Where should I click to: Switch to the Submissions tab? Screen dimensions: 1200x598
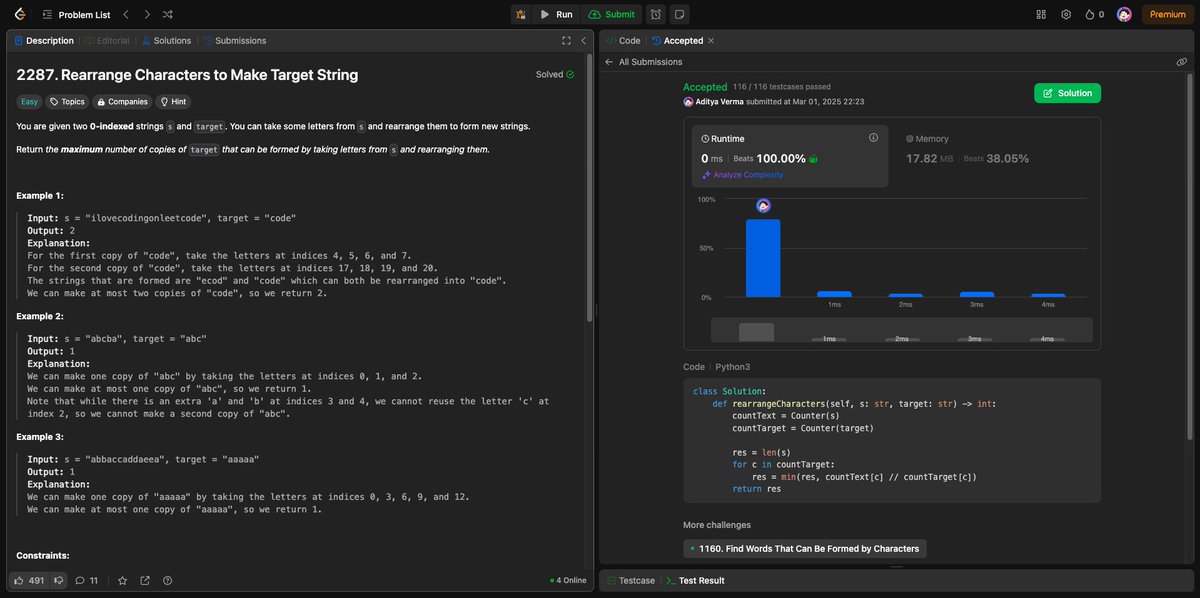234,41
